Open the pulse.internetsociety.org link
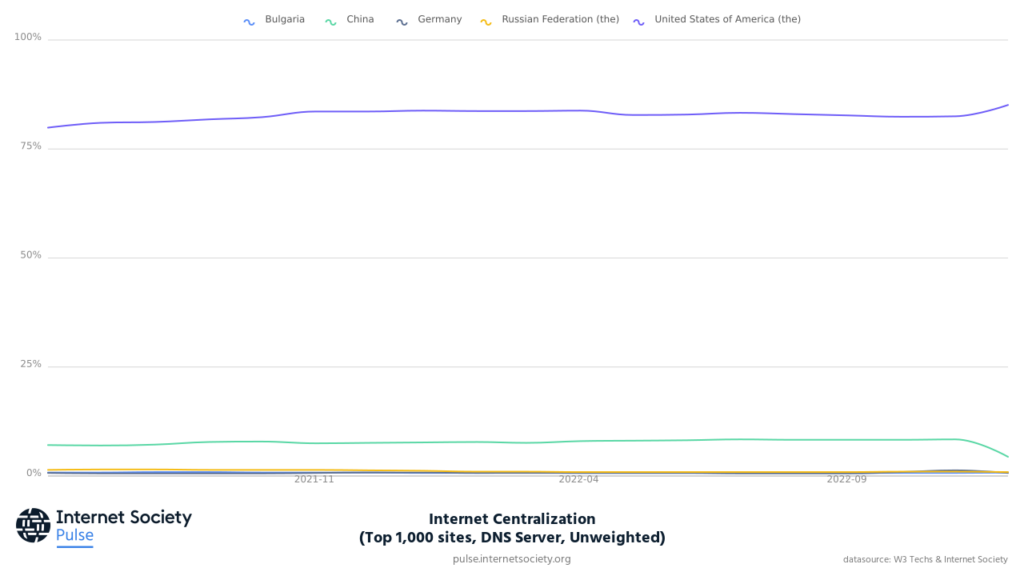This screenshot has height=580, width=1024. [512, 559]
